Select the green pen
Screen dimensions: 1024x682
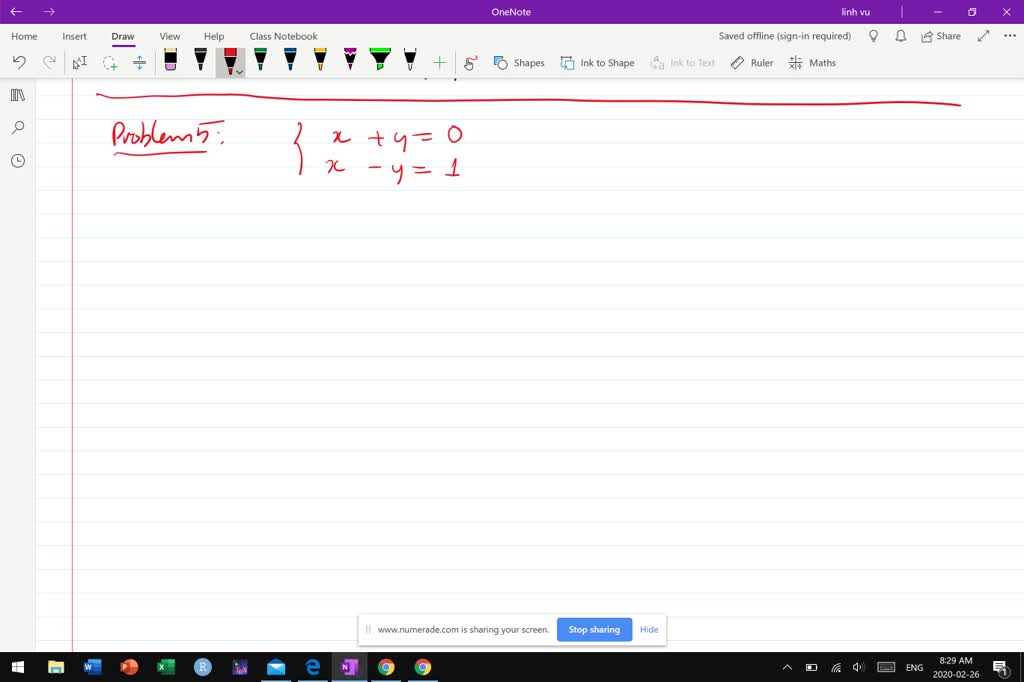pos(260,62)
